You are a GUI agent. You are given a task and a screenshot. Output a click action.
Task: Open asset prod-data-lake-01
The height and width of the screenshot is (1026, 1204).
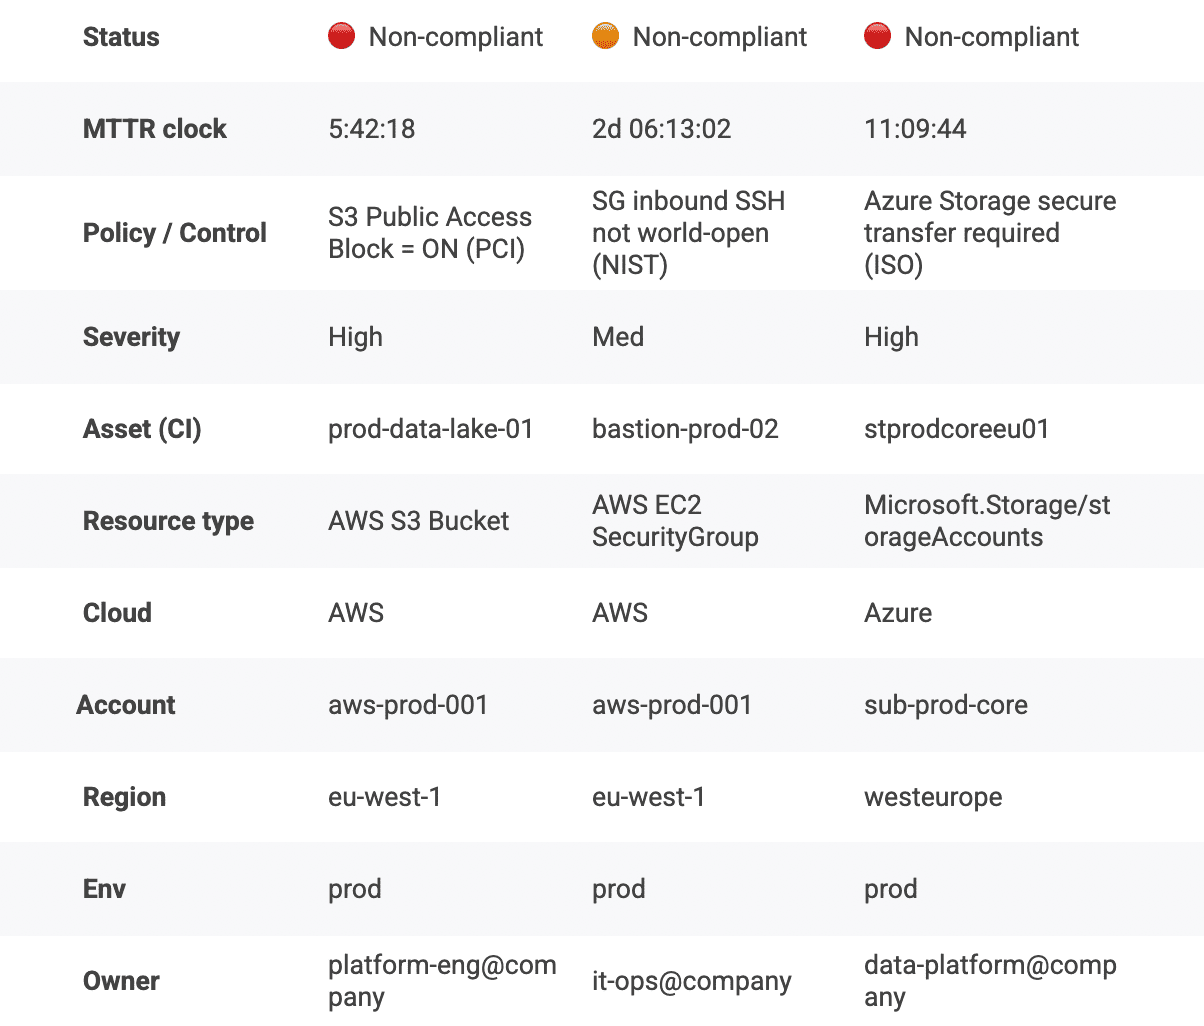(430, 429)
